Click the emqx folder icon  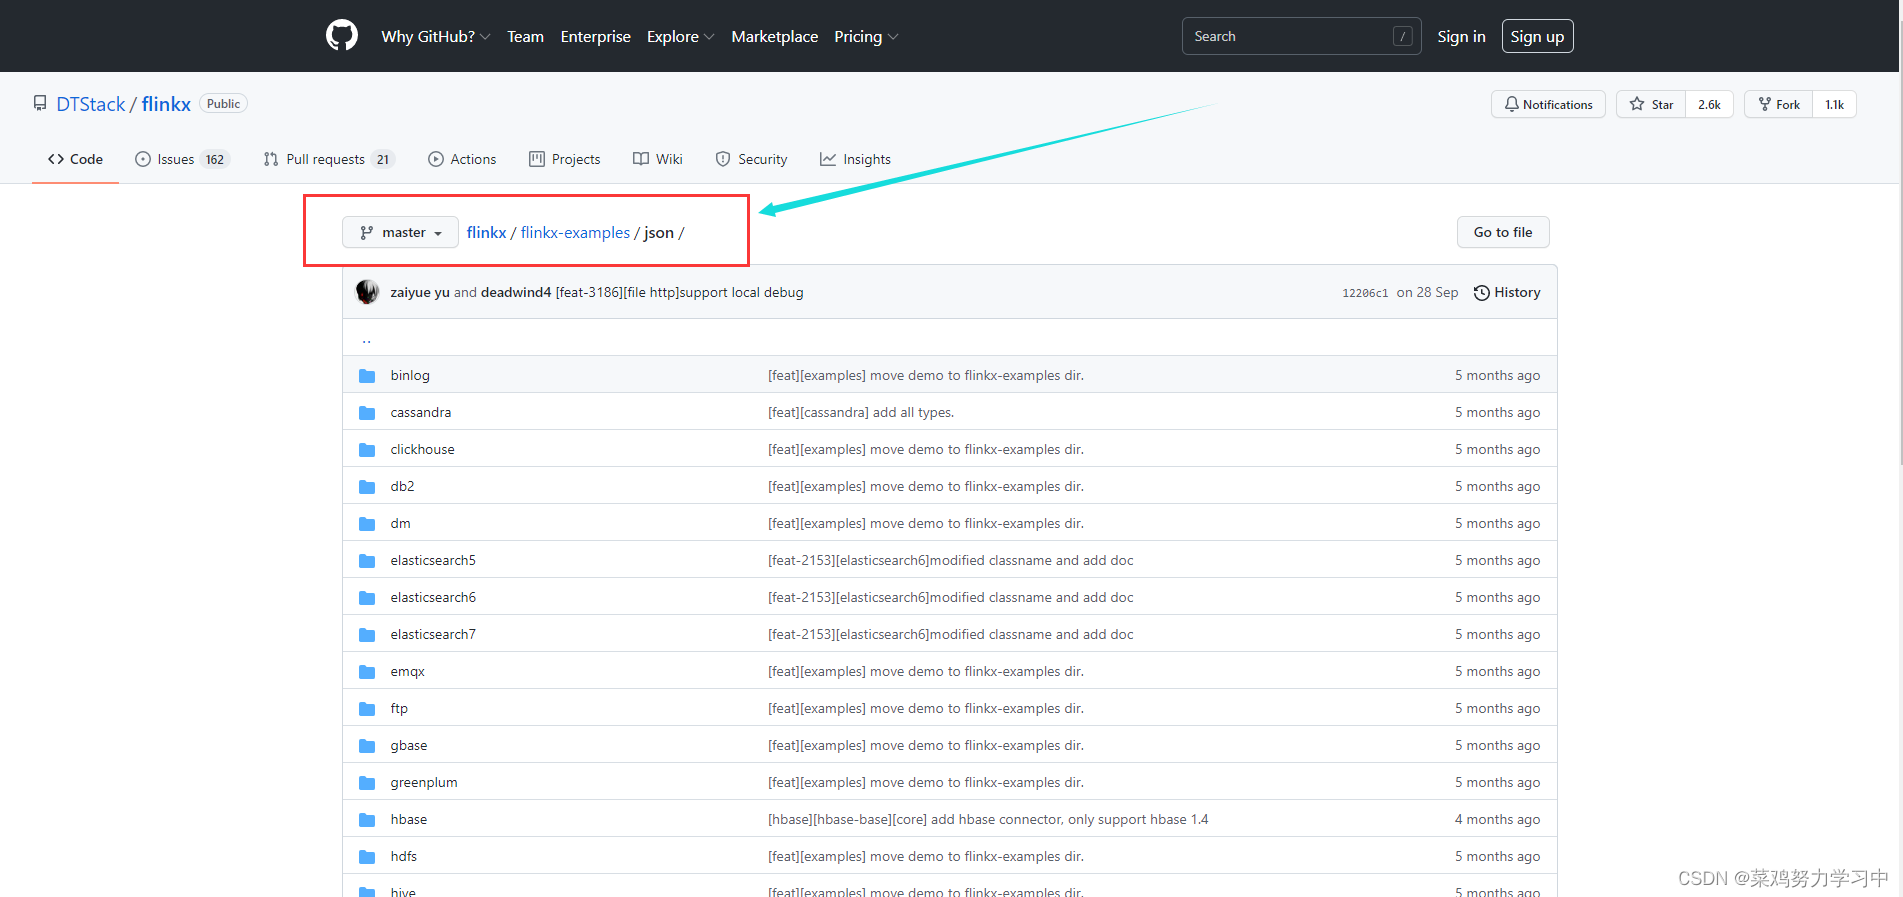367,672
